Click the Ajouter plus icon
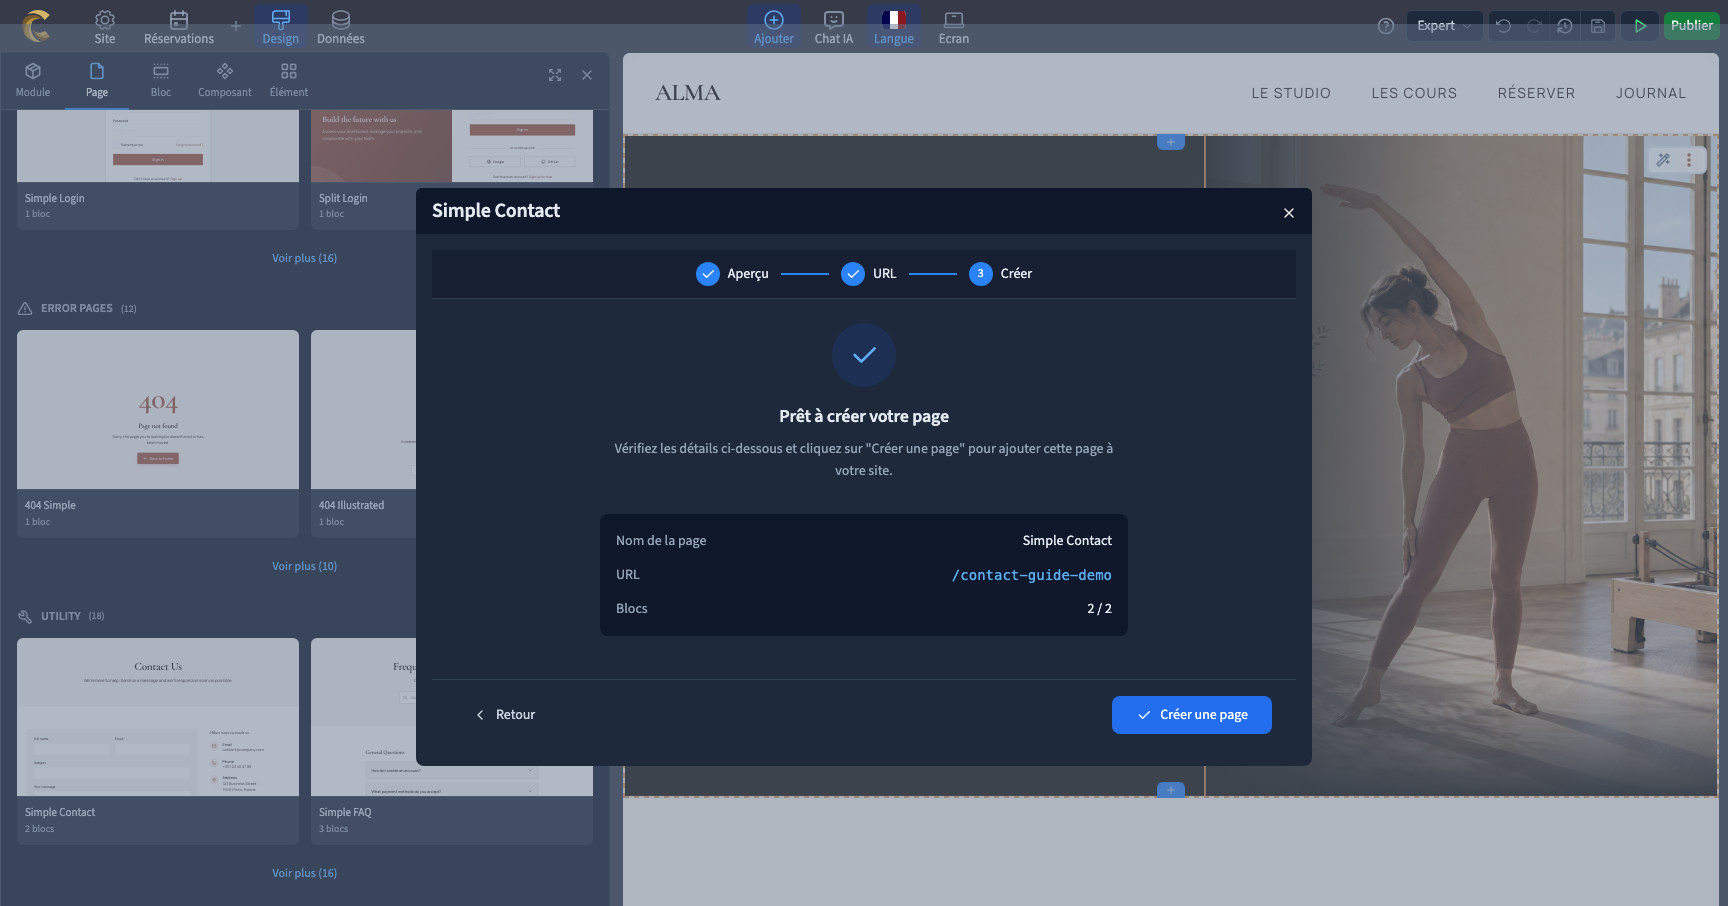This screenshot has width=1728, height=906. (774, 27)
